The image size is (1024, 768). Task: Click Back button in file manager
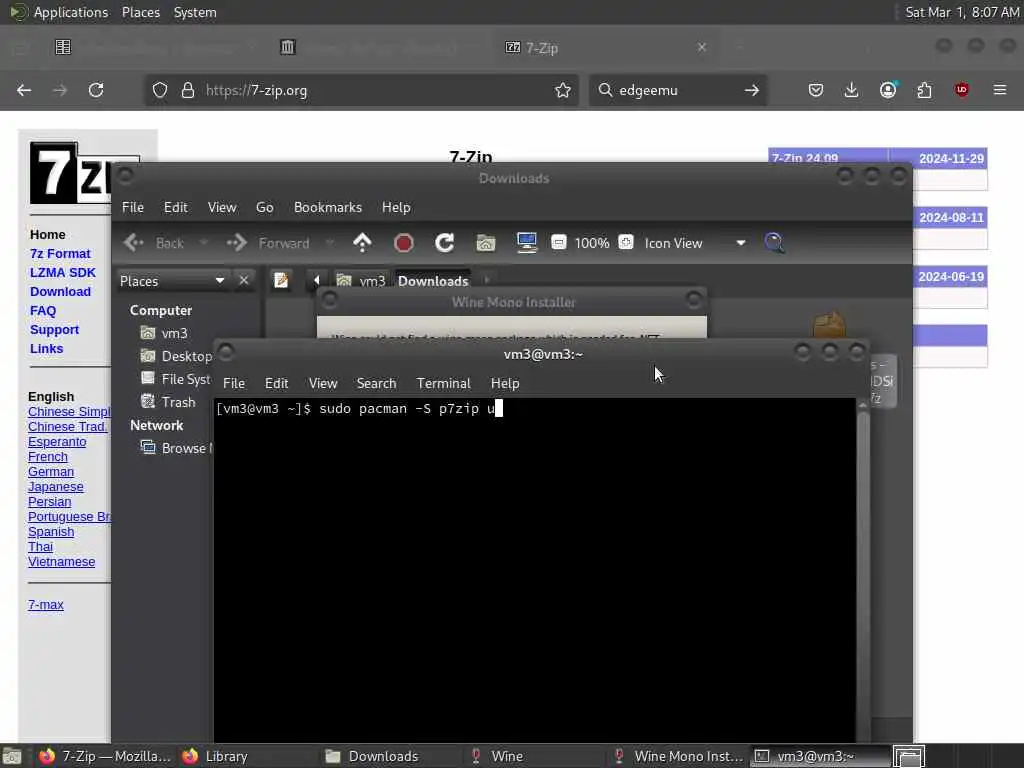point(154,243)
